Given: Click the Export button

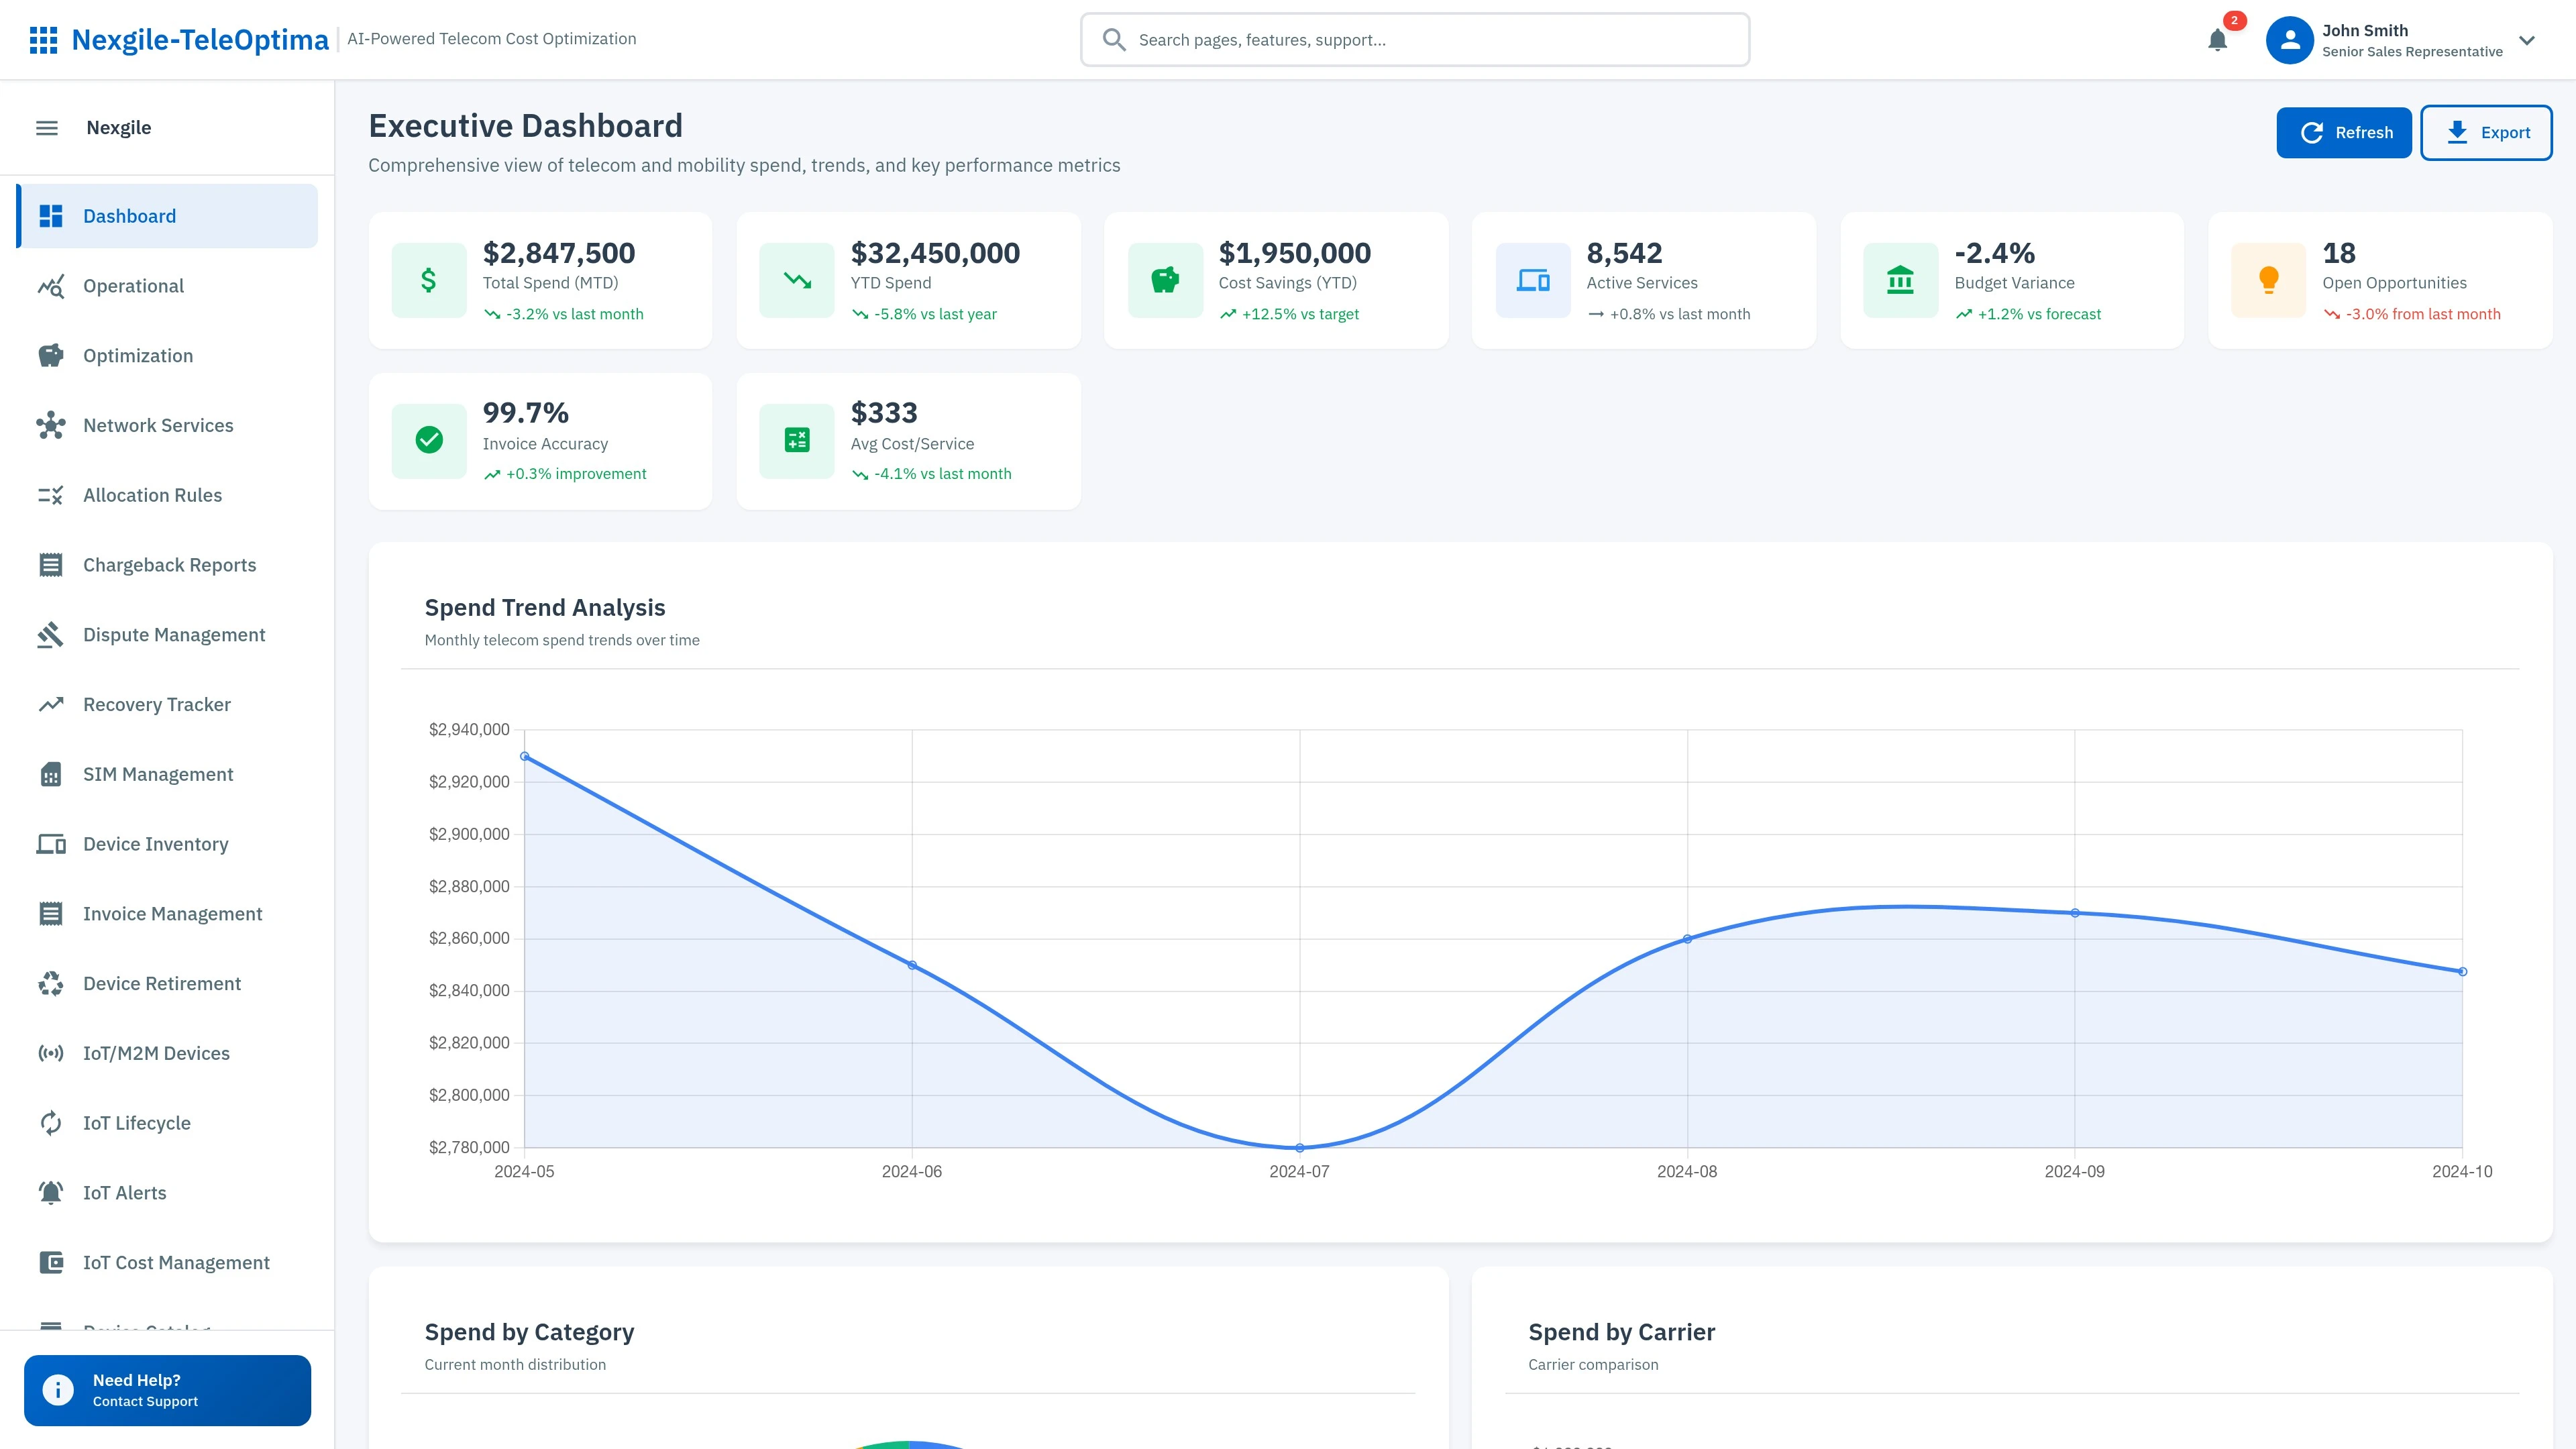Looking at the screenshot, I should [x=2487, y=132].
